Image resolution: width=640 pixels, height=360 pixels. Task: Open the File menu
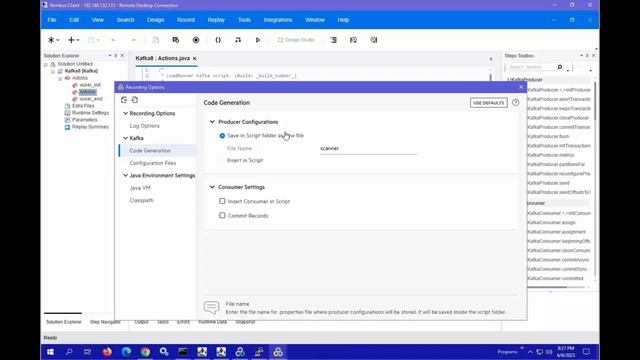[52, 20]
